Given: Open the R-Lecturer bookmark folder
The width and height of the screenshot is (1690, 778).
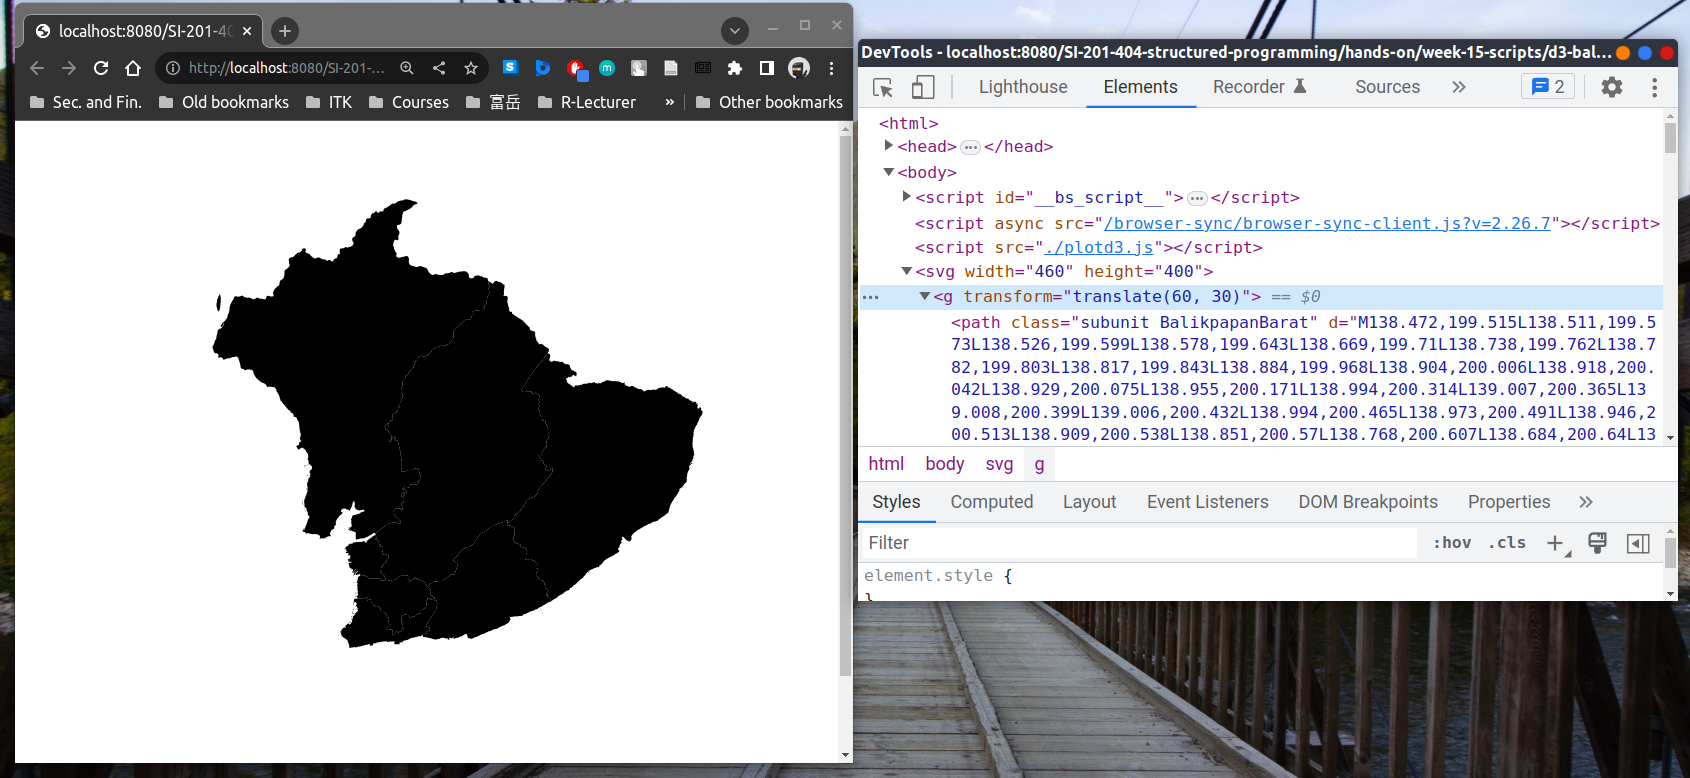Looking at the screenshot, I should click(x=587, y=102).
